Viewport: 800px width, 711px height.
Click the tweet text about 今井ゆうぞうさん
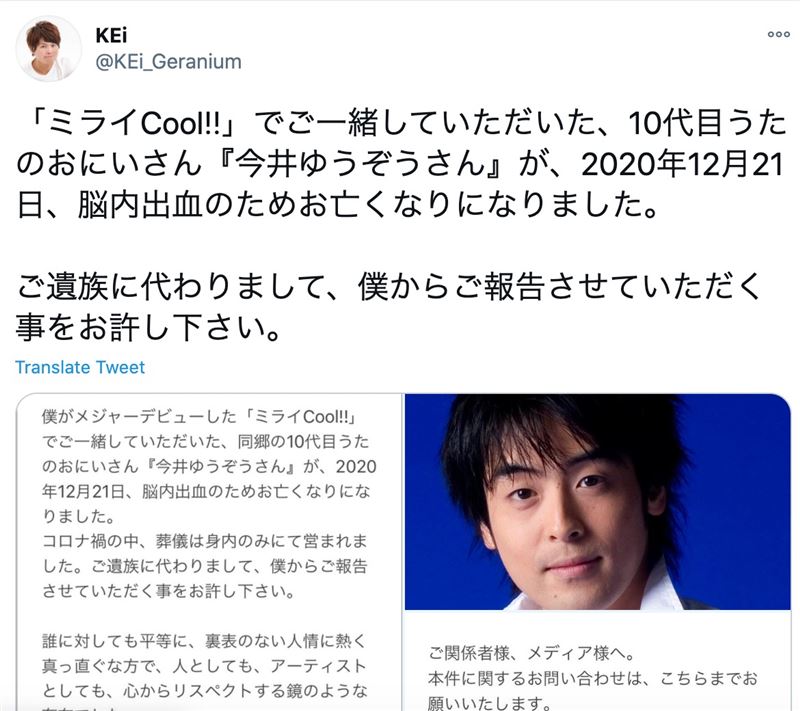[401, 164]
